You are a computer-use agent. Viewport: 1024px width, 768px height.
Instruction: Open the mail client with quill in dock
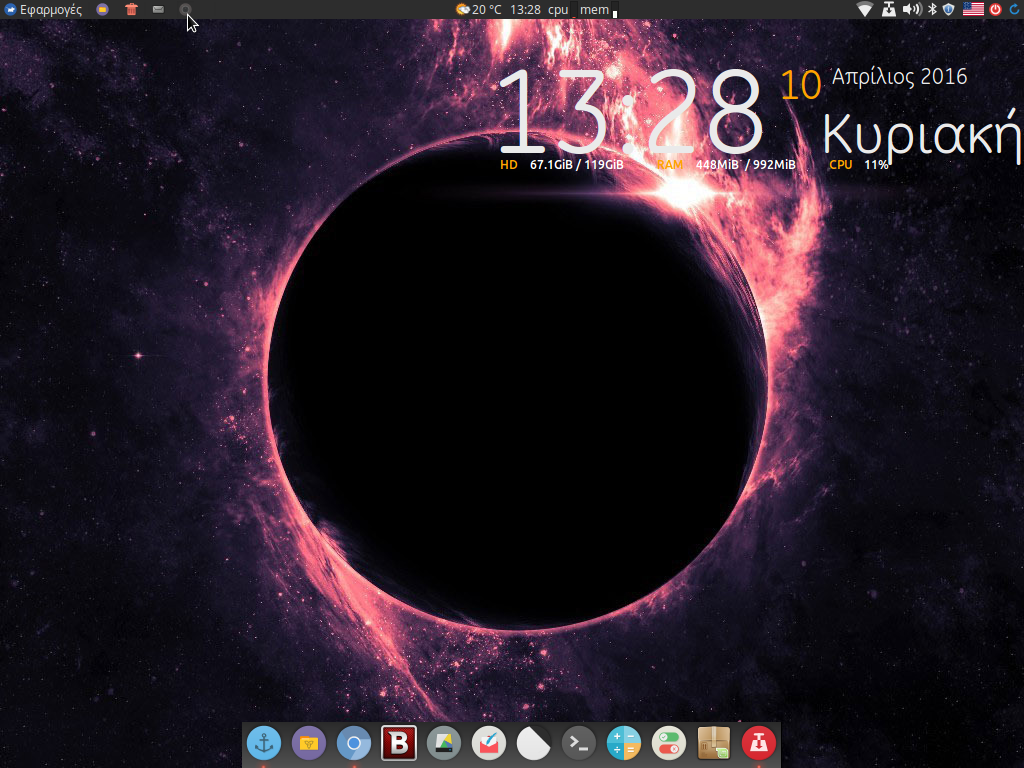(x=489, y=743)
